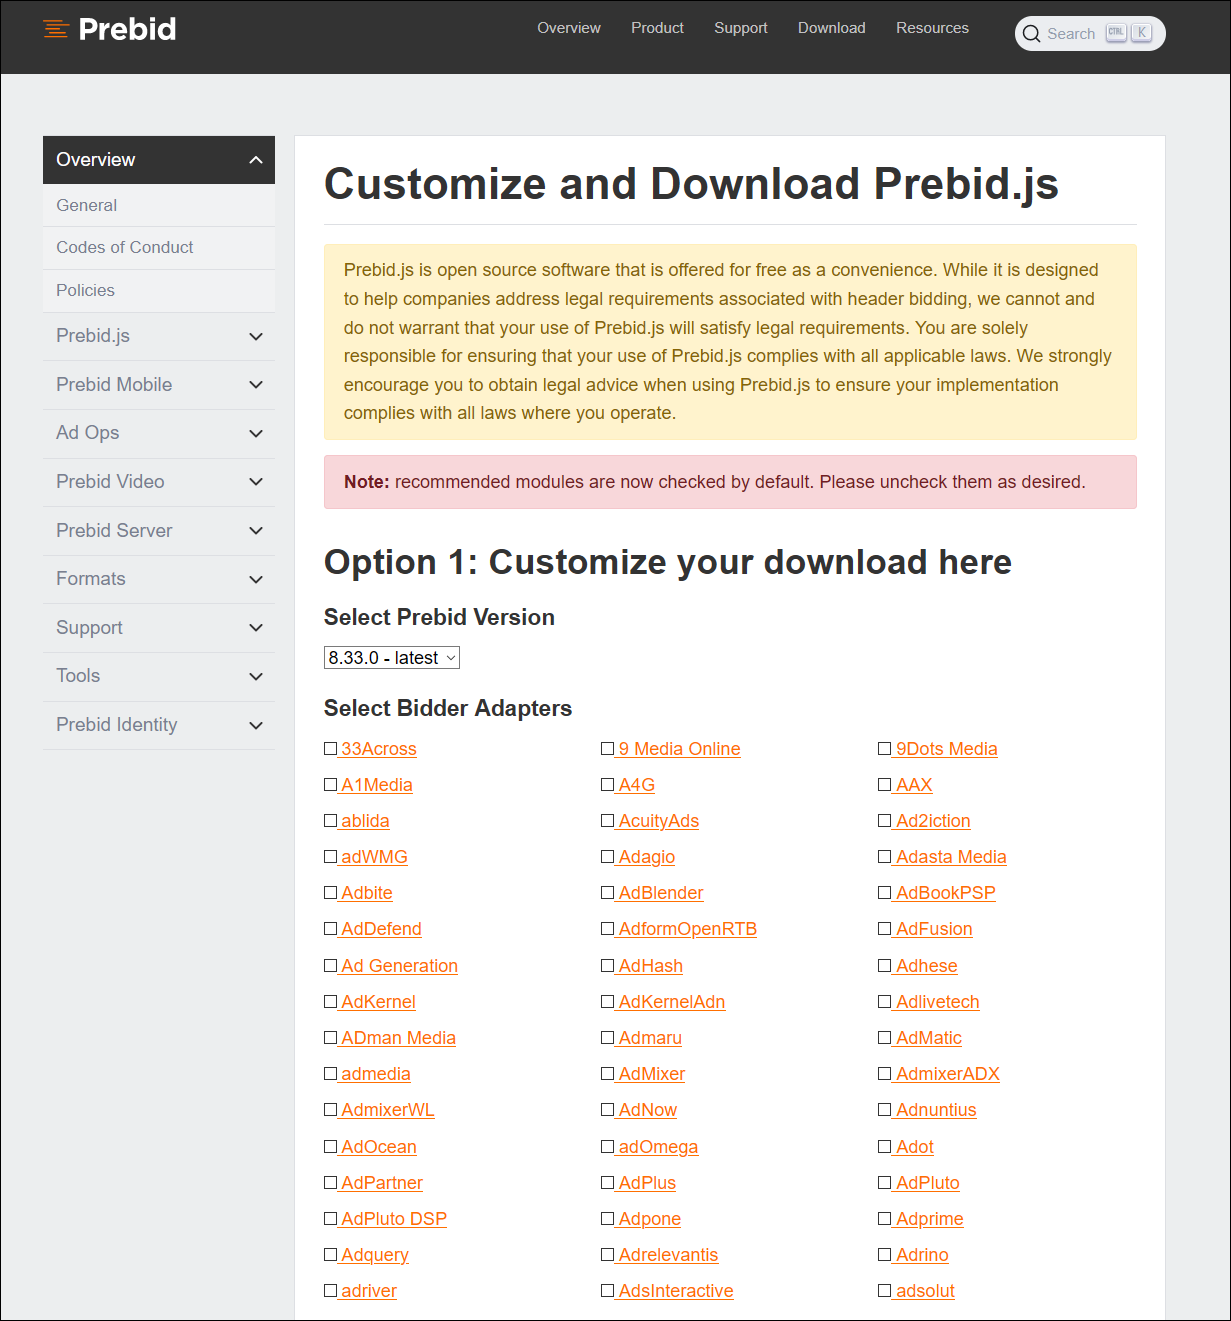The height and width of the screenshot is (1321, 1231).
Task: Collapse the Overview sidebar section chevron
Action: click(x=256, y=160)
